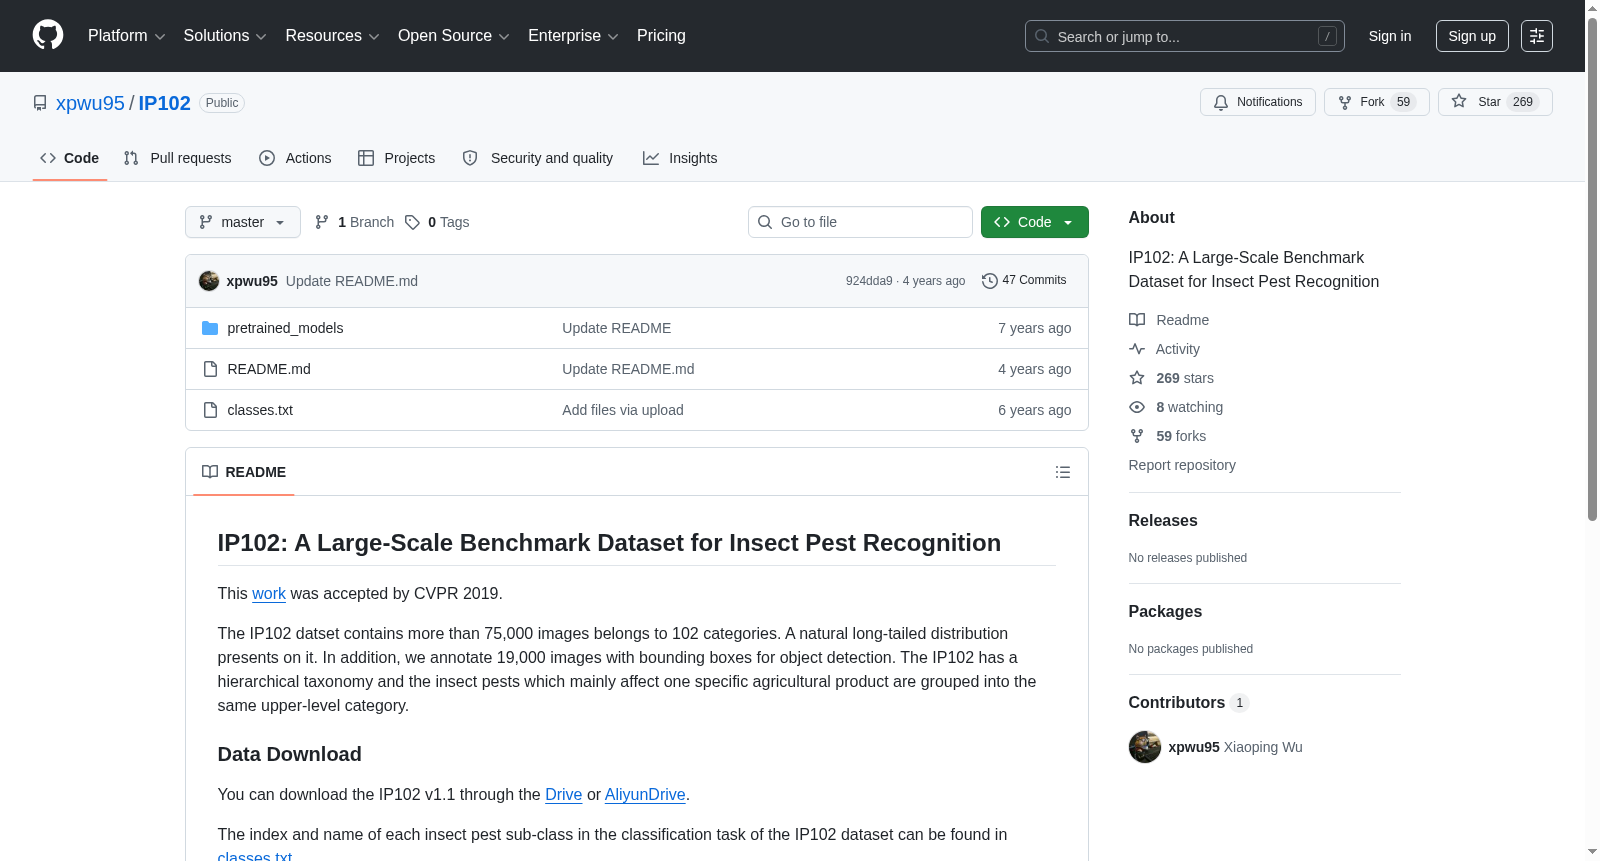Click the Sign in link
1600x861 pixels.
click(x=1390, y=36)
